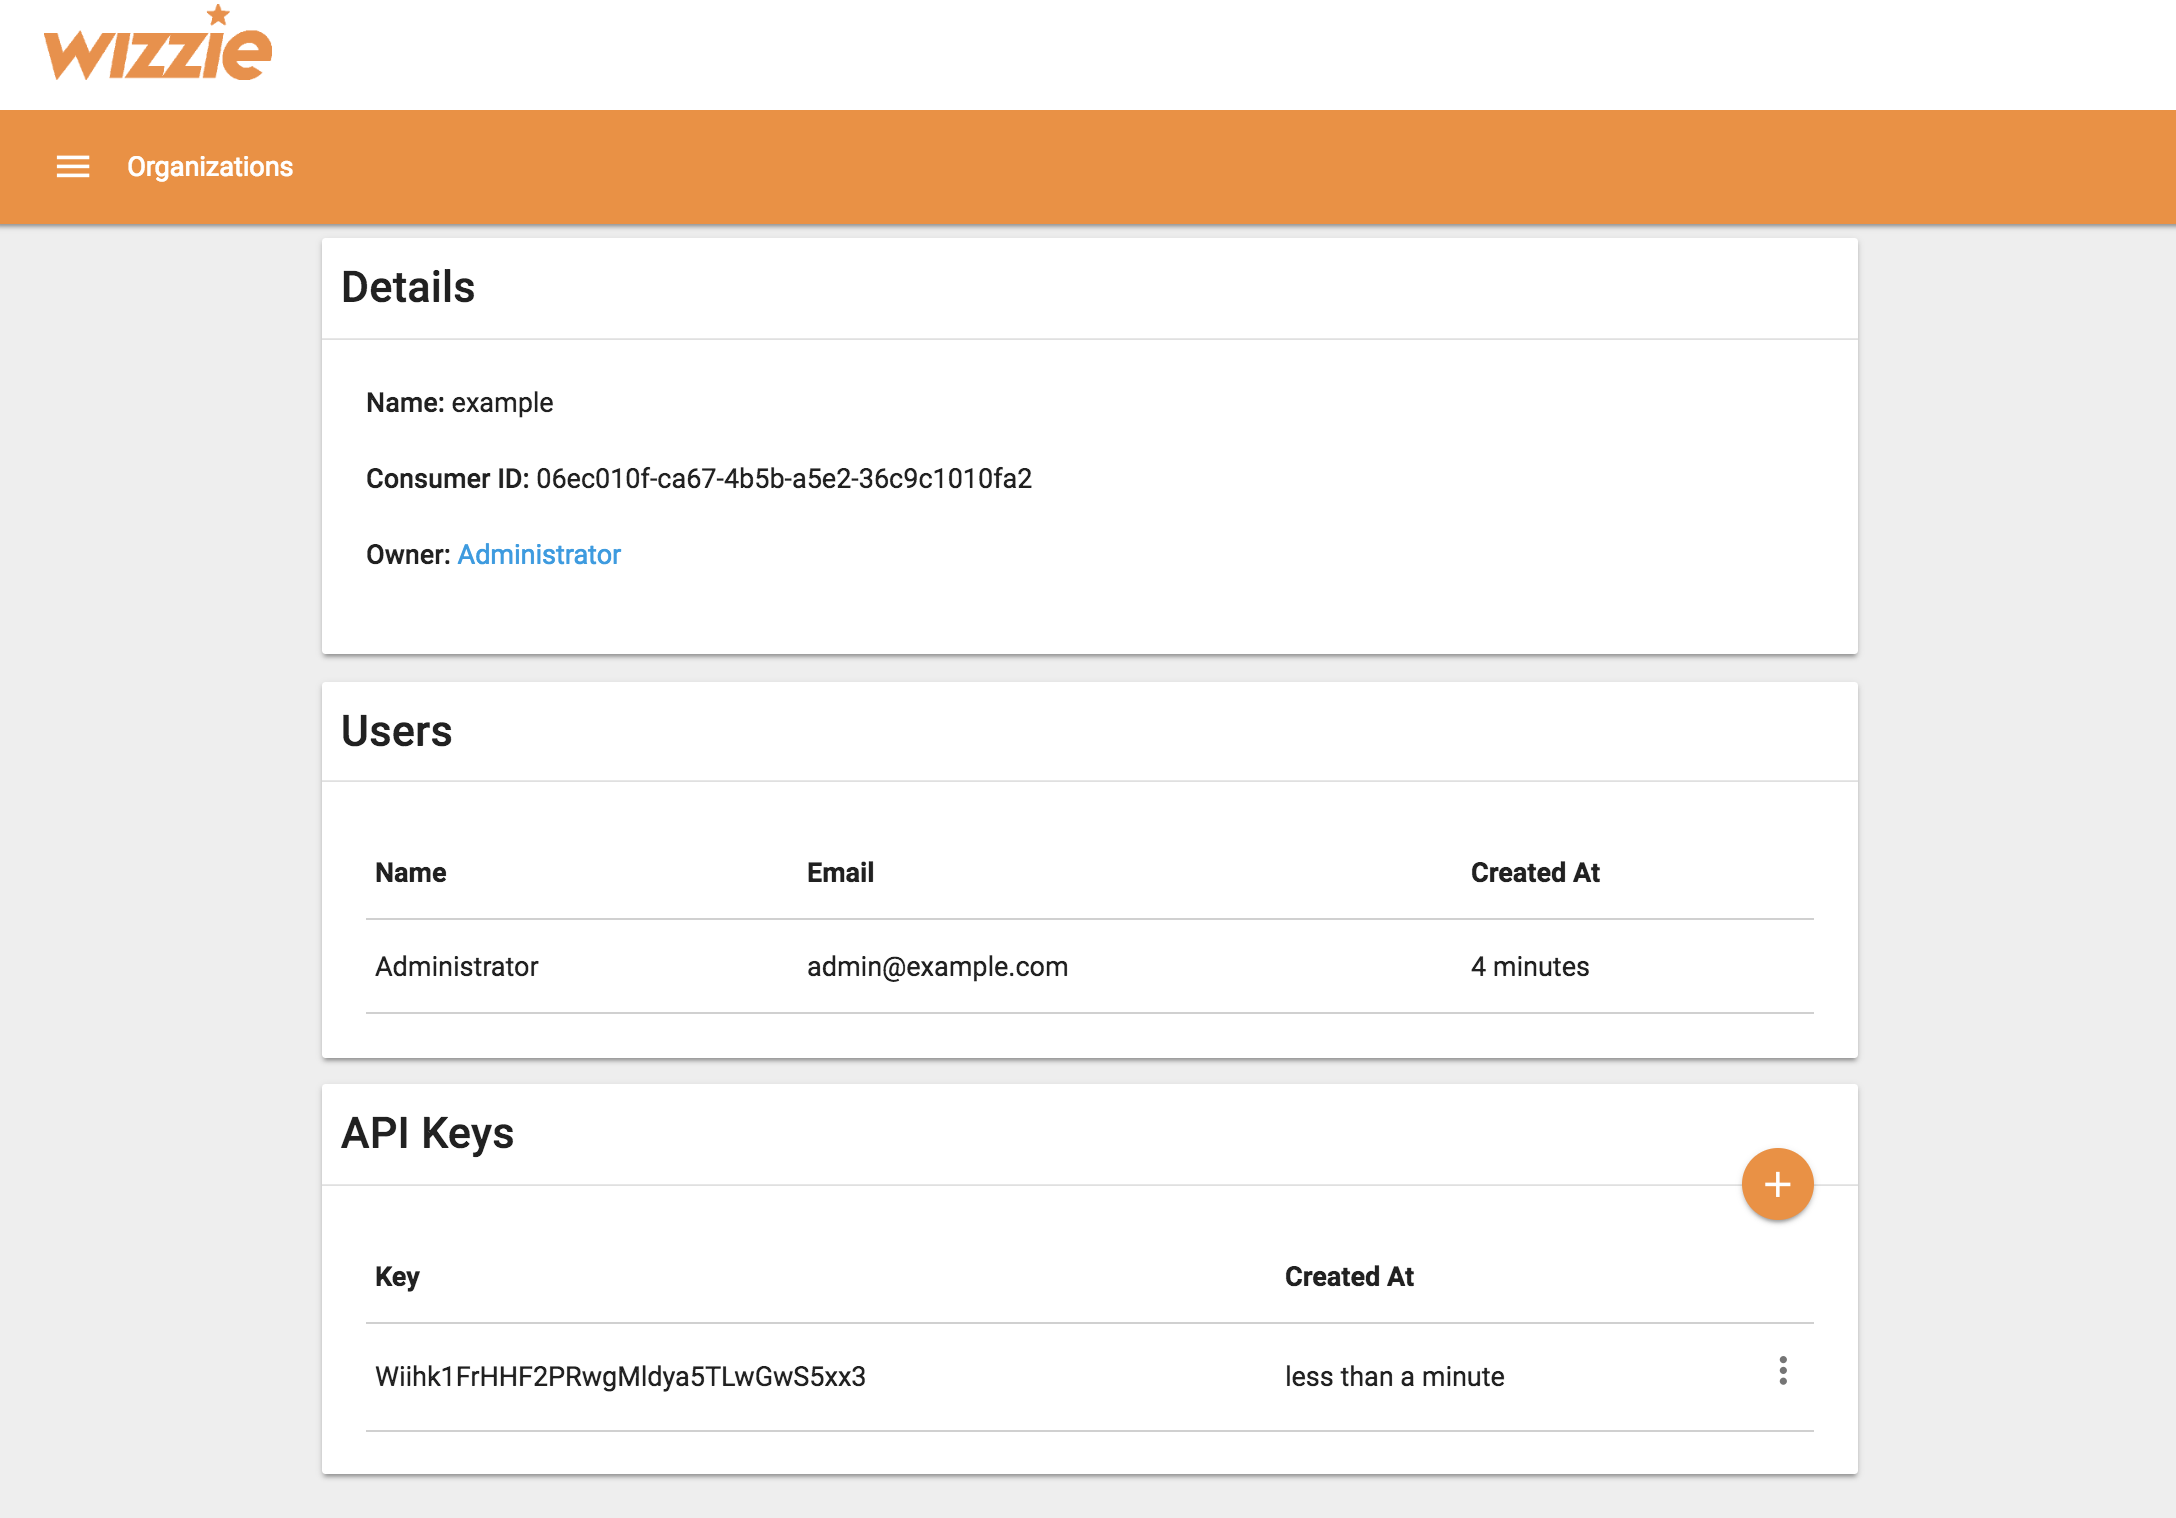Click the Users table Created At header
Viewport: 2176px width, 1518px height.
[1536, 873]
